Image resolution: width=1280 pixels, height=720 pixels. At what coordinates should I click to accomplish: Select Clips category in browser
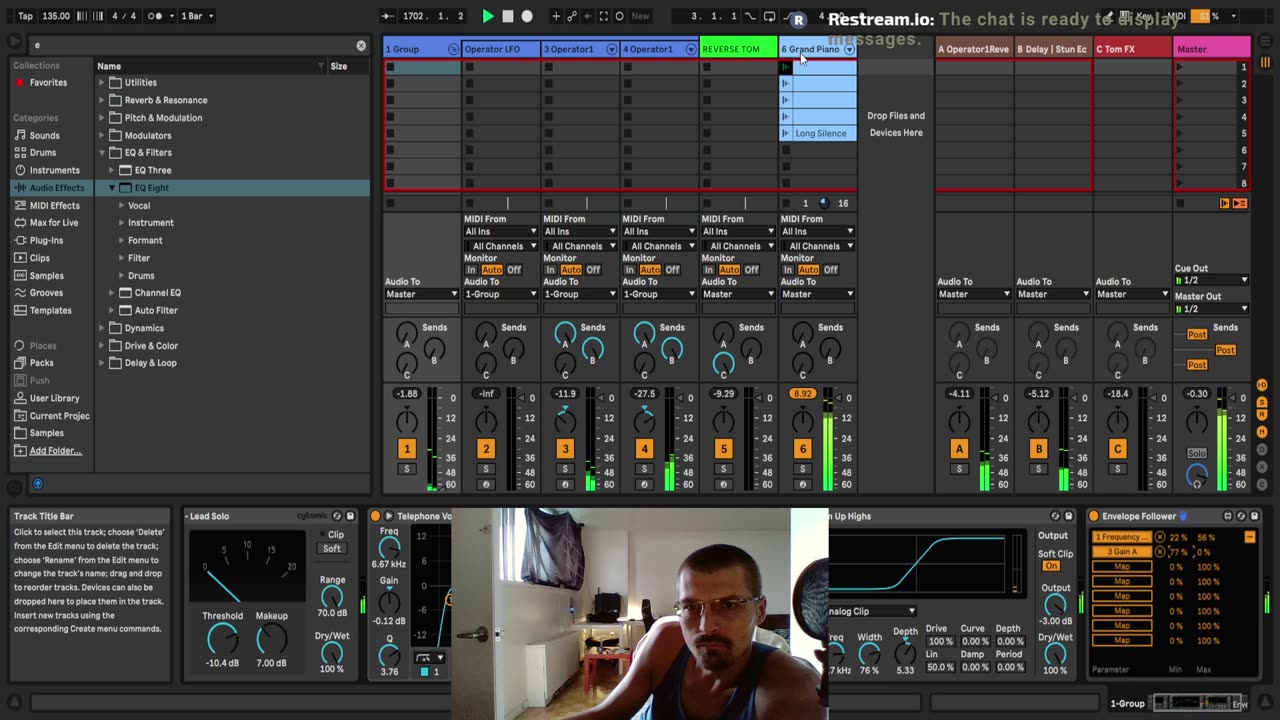coord(40,258)
